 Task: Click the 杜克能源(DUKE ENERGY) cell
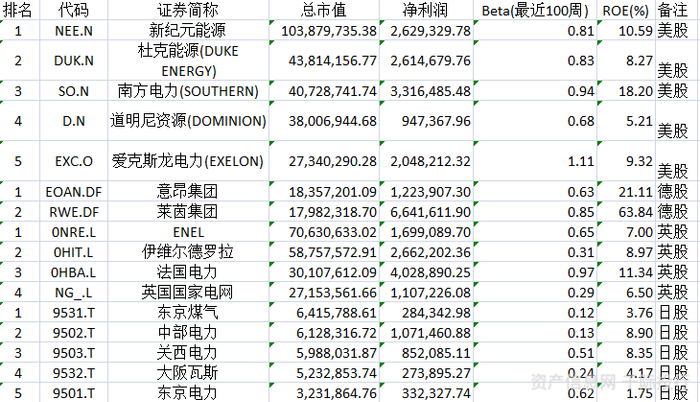click(188, 60)
